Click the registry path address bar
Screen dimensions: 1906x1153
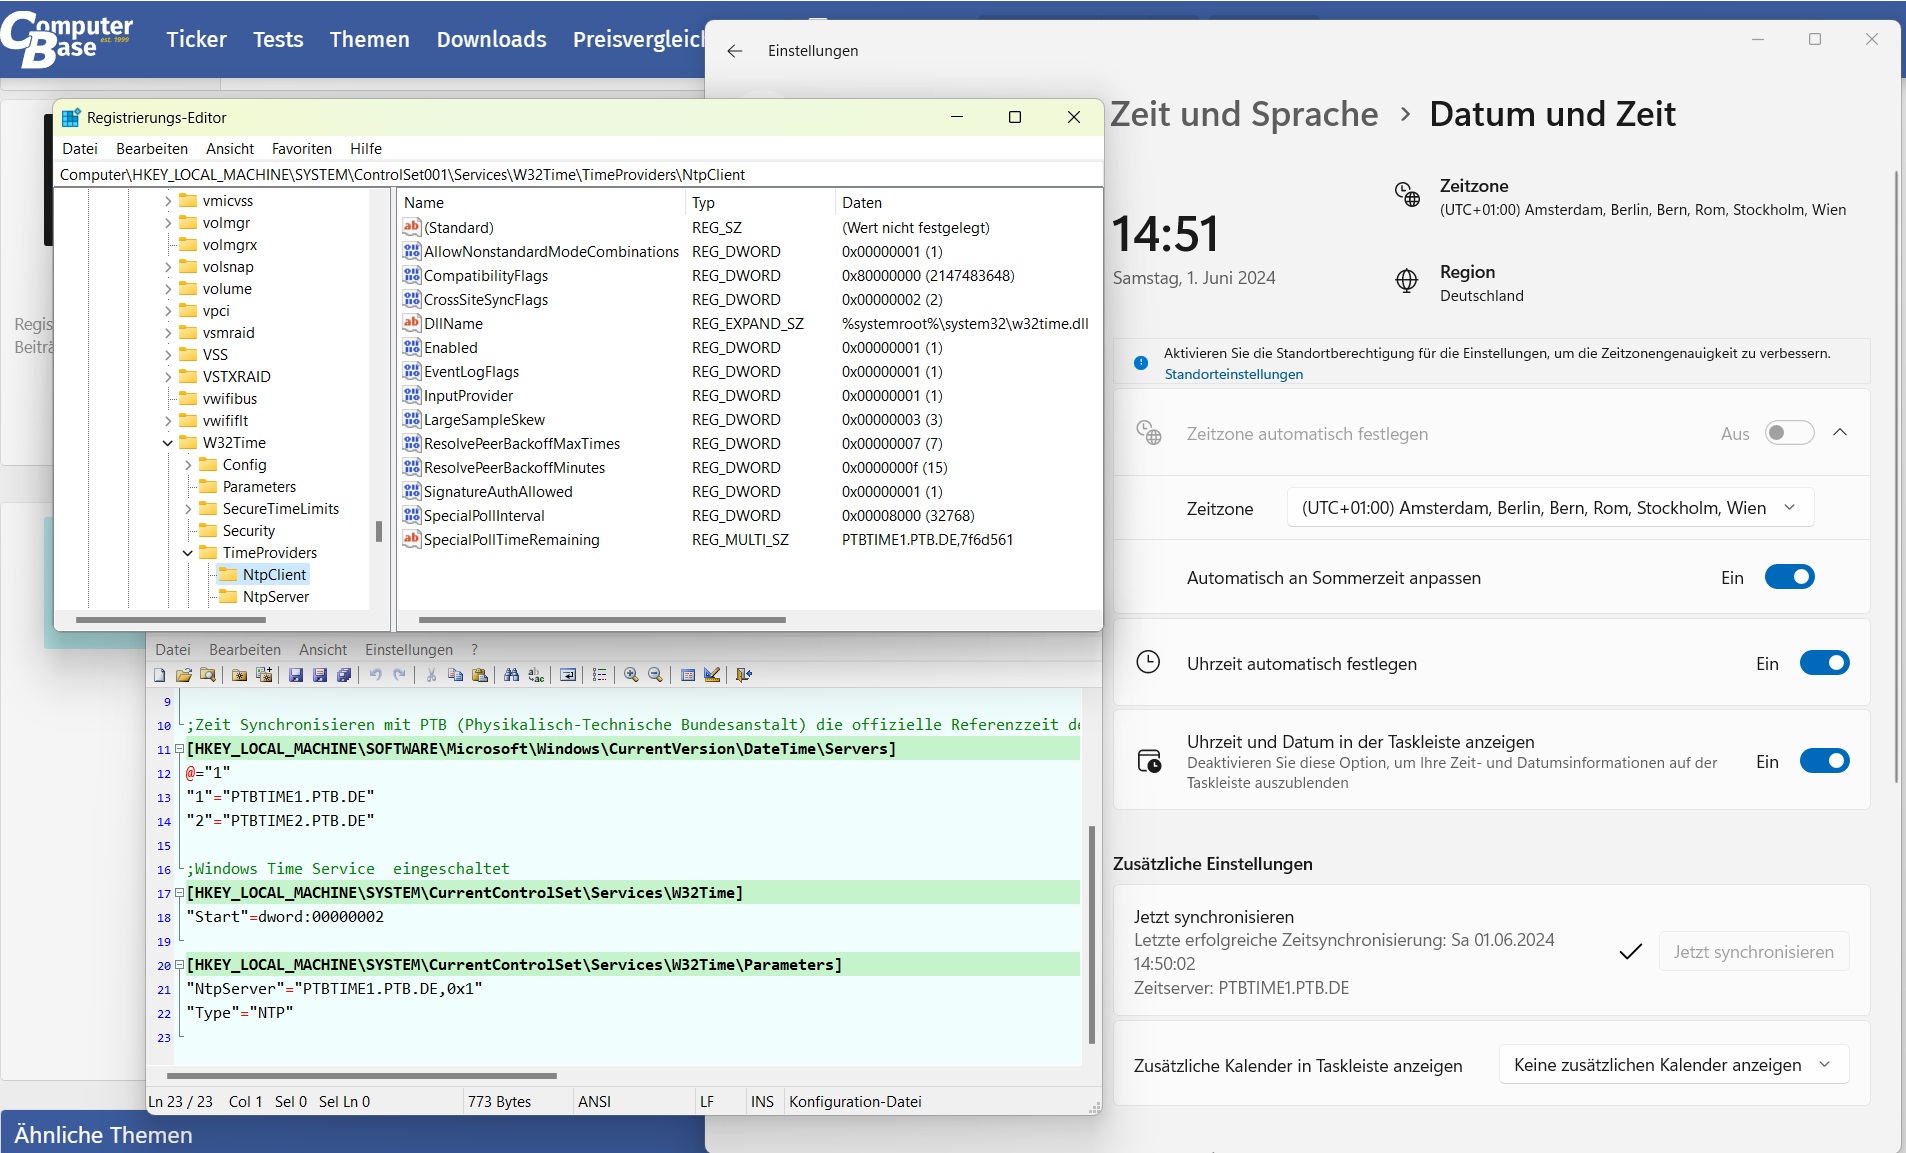(x=579, y=175)
